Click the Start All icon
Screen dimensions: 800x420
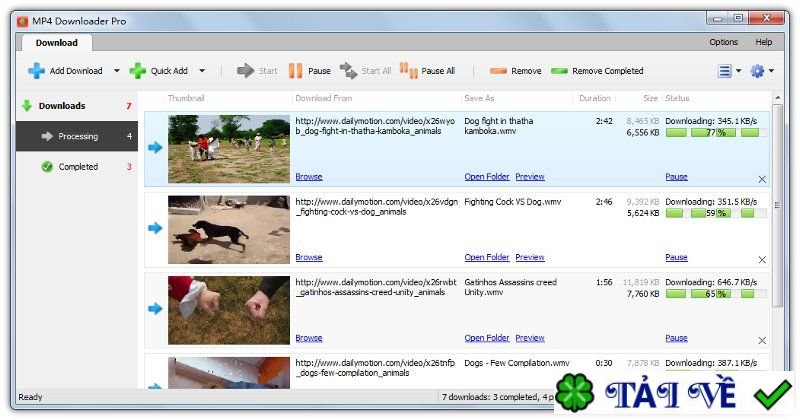[x=348, y=70]
